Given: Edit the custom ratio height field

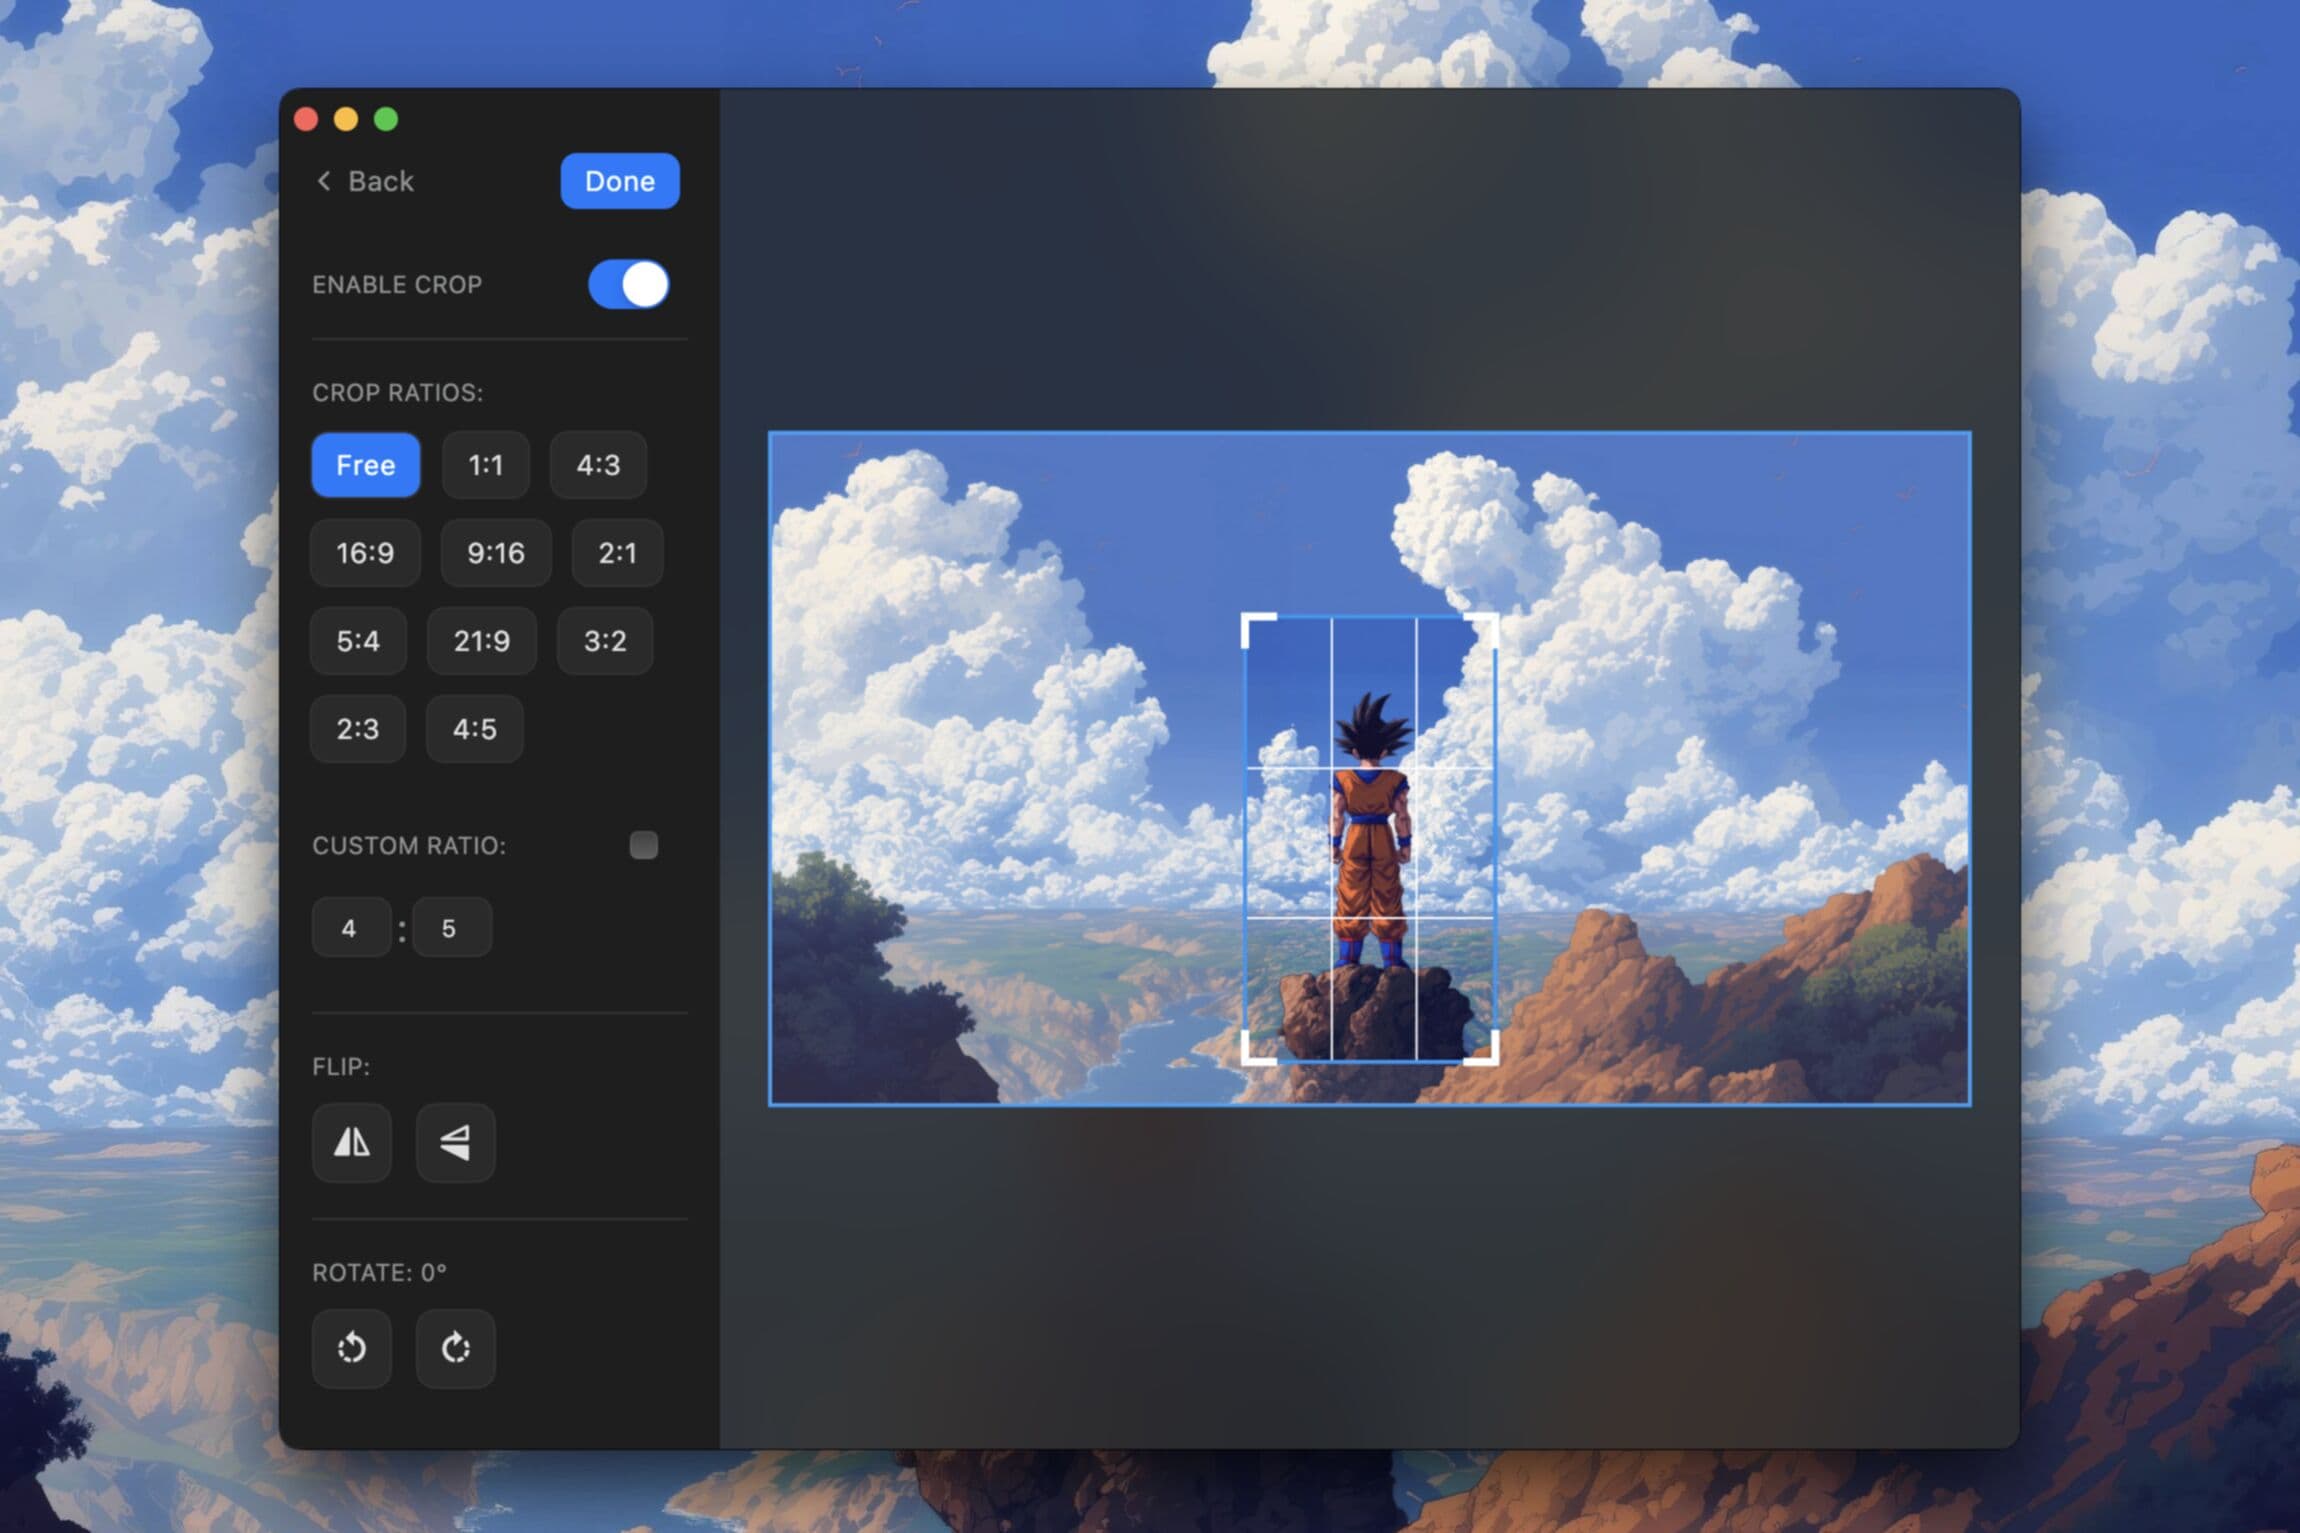Looking at the screenshot, I should point(452,927).
